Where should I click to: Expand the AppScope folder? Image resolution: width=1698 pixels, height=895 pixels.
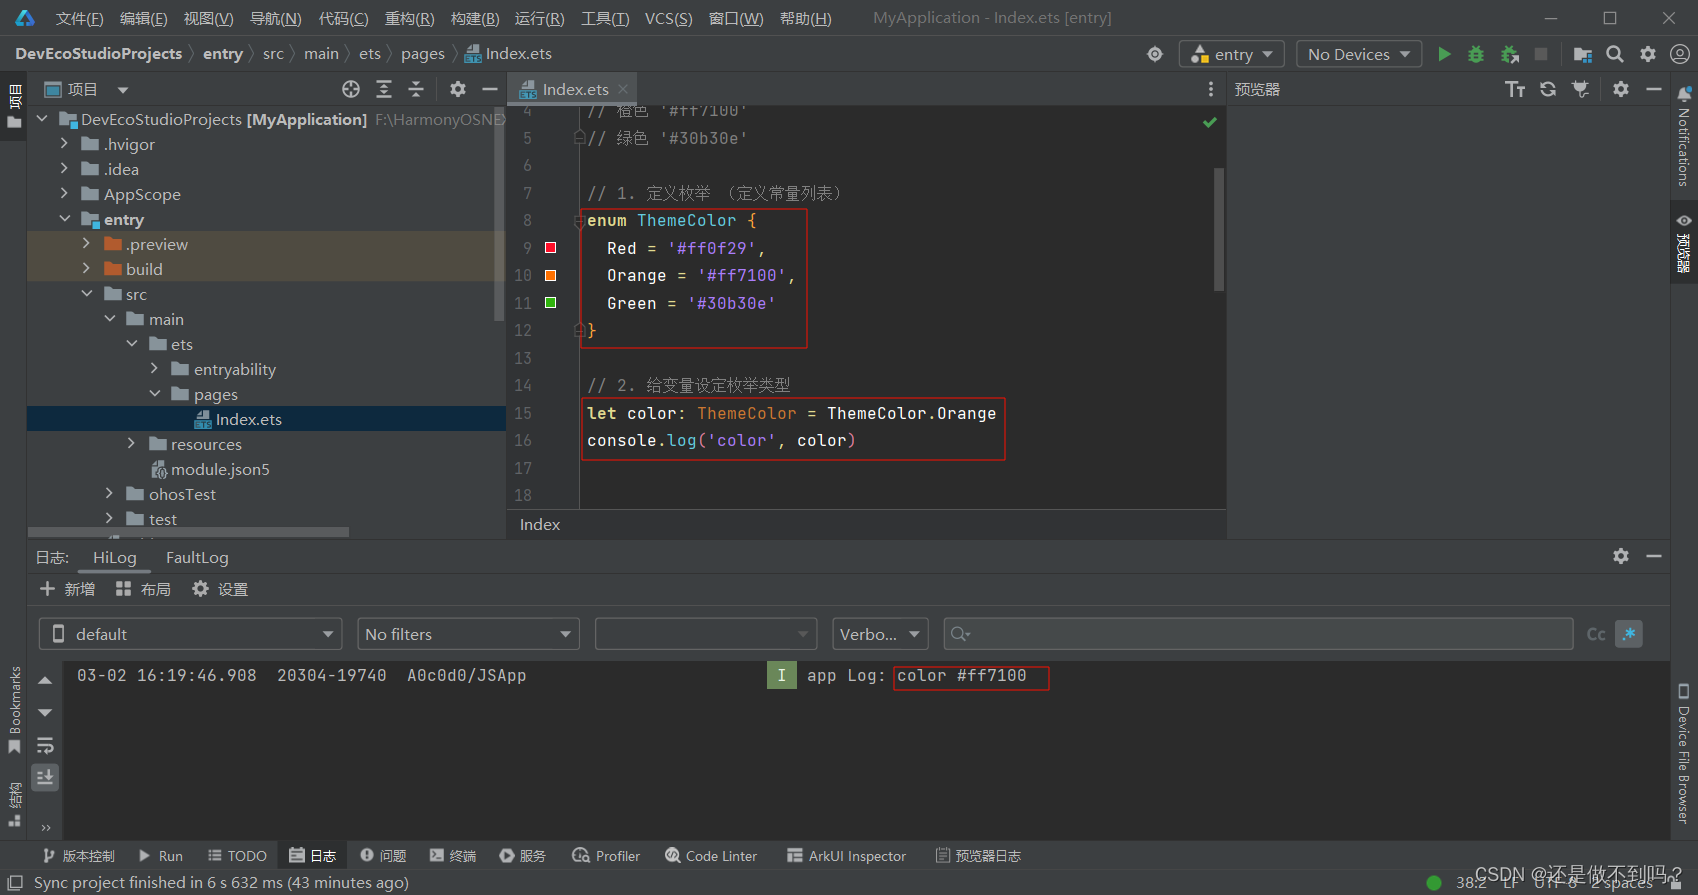coord(64,194)
